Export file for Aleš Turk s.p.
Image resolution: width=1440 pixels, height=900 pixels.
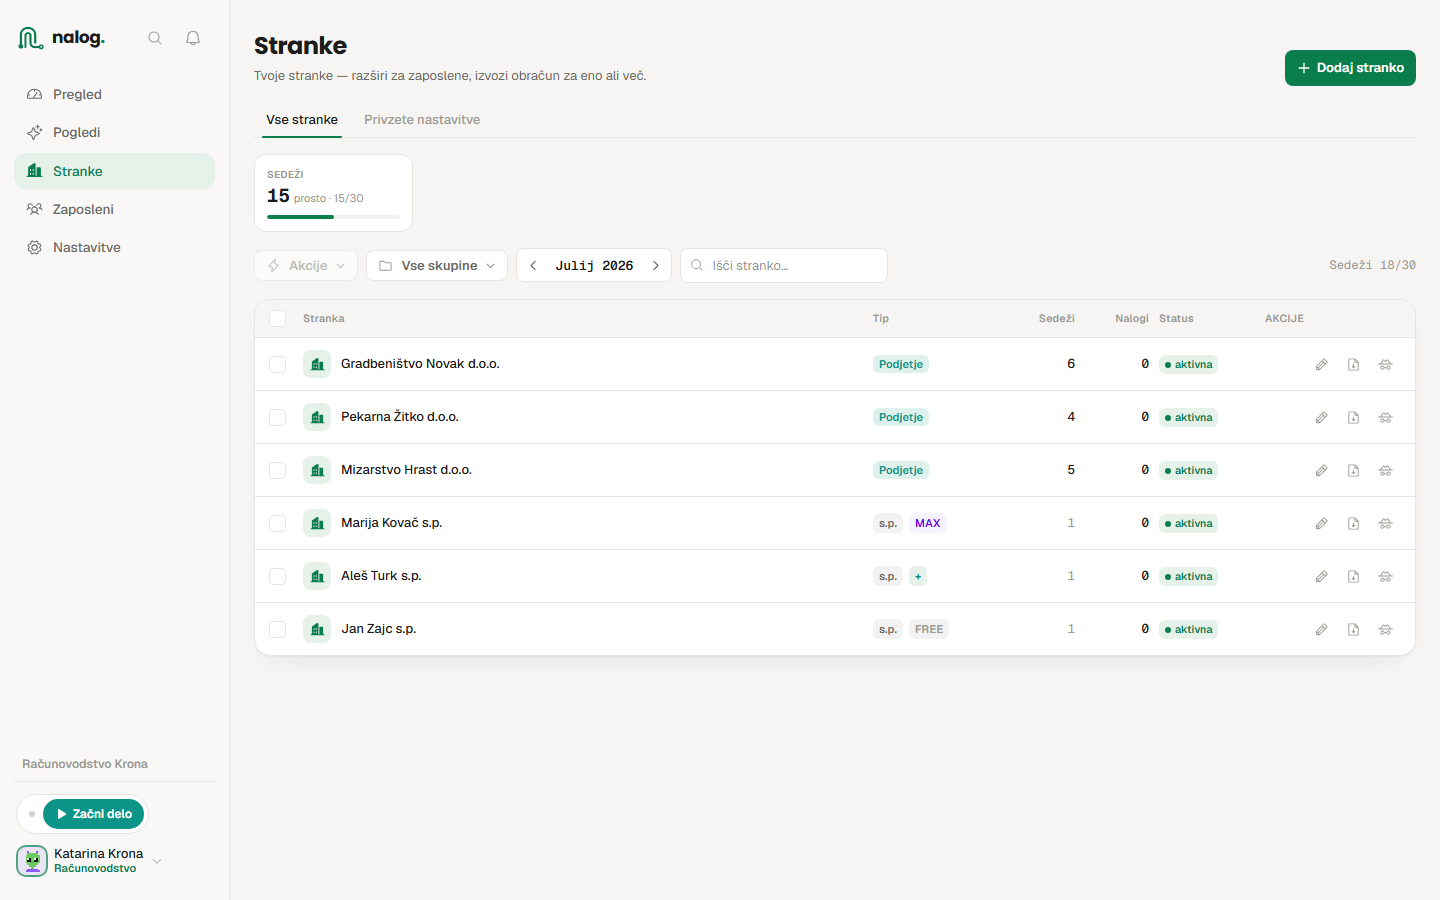click(1353, 577)
